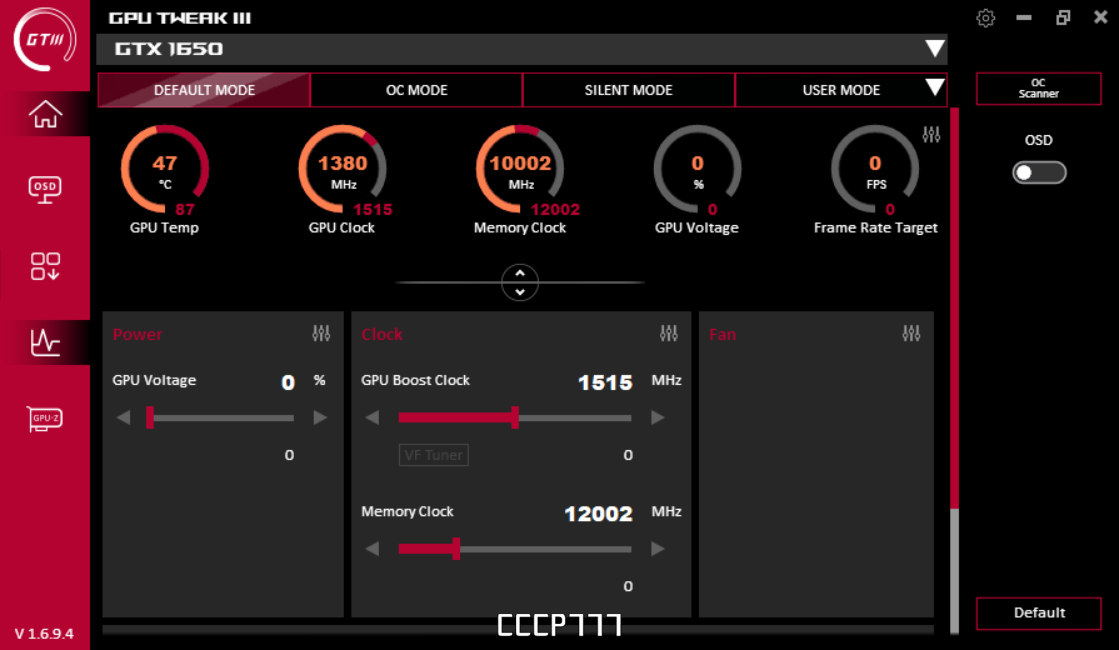
Task: Increase Memory Clock with right arrow
Action: coord(658,549)
